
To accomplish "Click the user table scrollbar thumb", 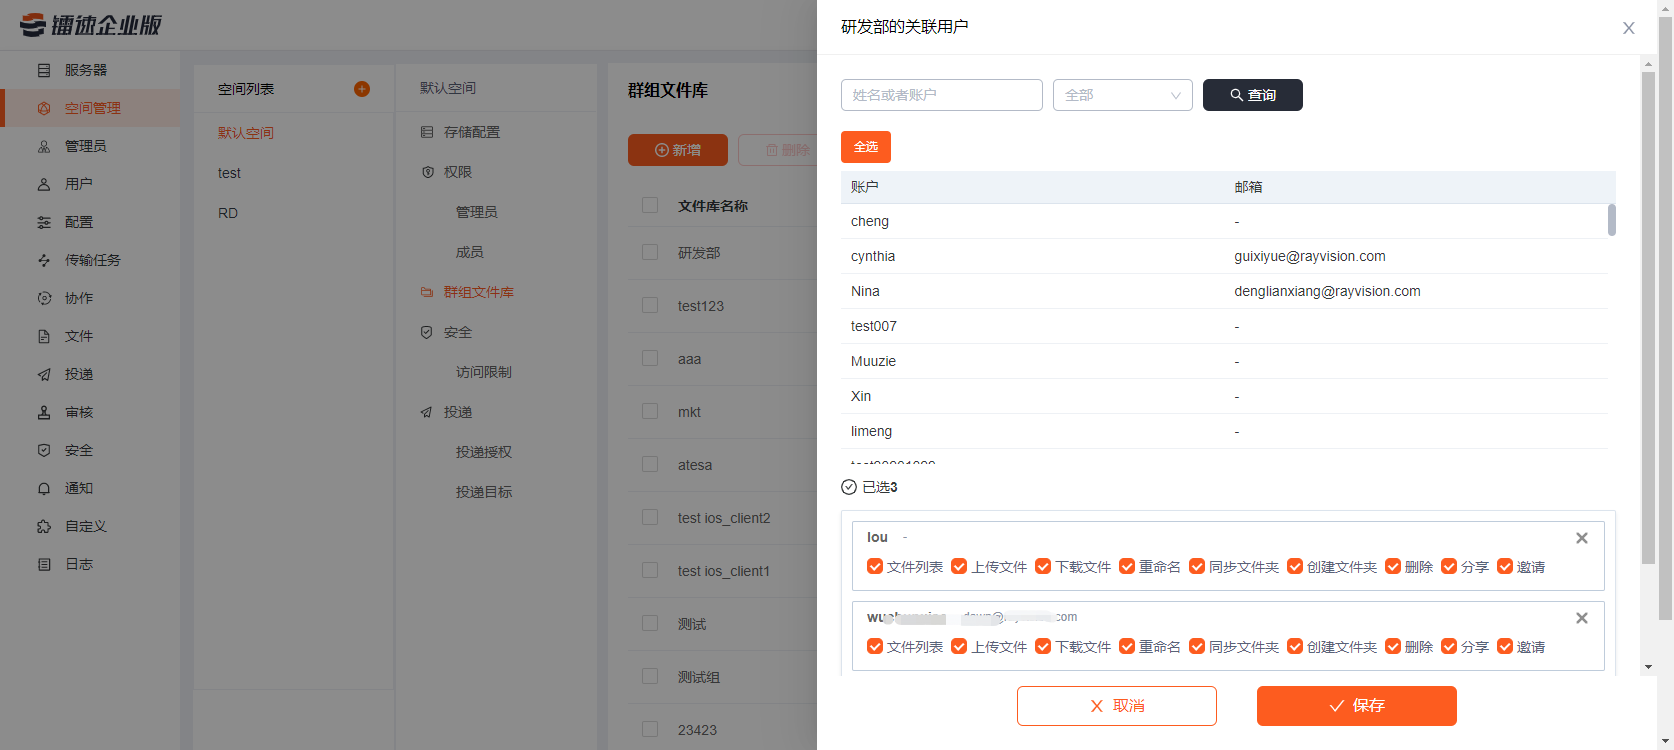I will click(1612, 220).
